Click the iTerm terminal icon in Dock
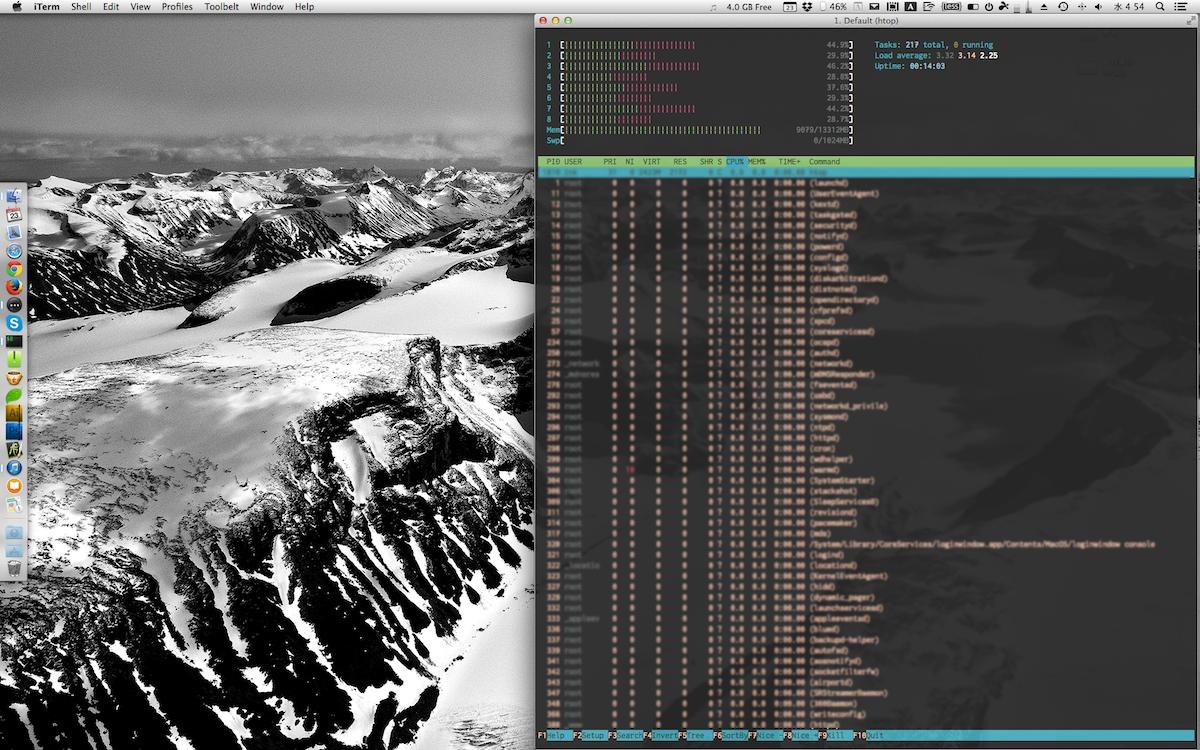The width and height of the screenshot is (1200, 750). pos(14,341)
